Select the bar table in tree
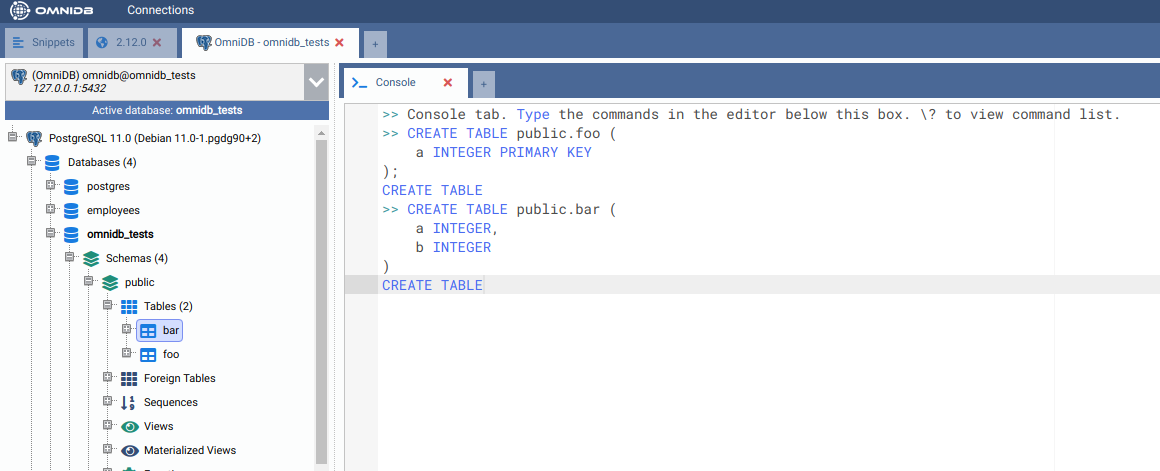This screenshot has height=471, width=1160. click(x=170, y=330)
